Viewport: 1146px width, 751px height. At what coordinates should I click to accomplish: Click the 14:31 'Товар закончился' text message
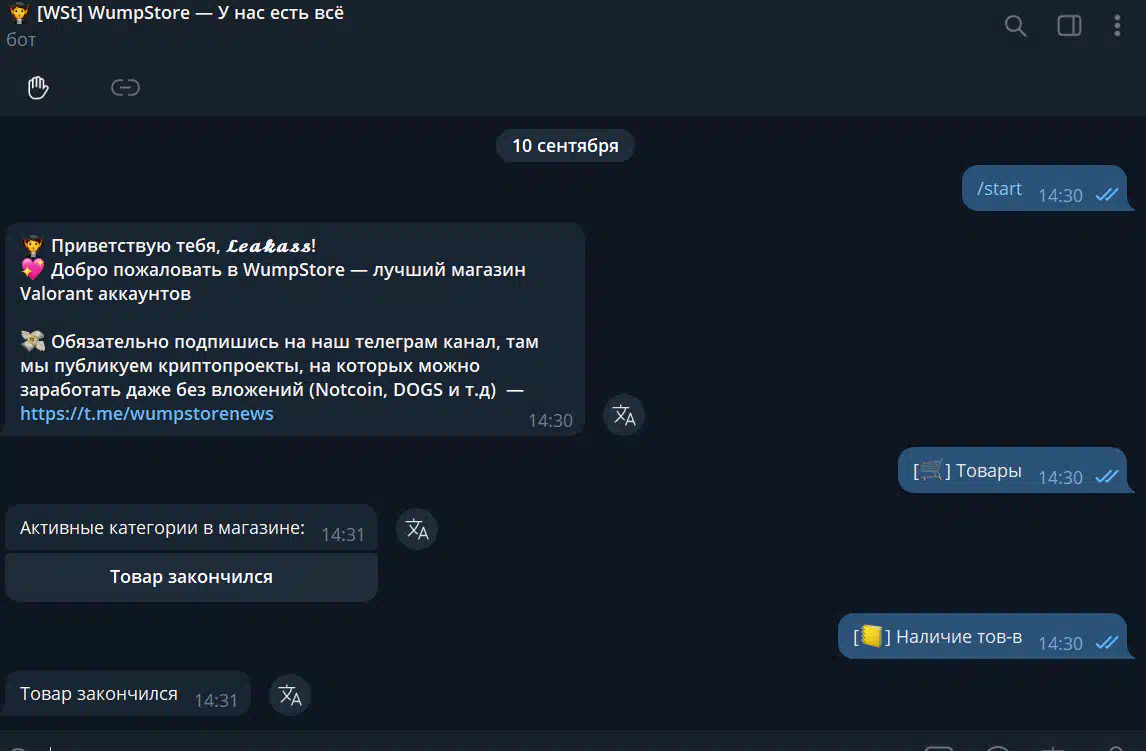click(x=127, y=693)
